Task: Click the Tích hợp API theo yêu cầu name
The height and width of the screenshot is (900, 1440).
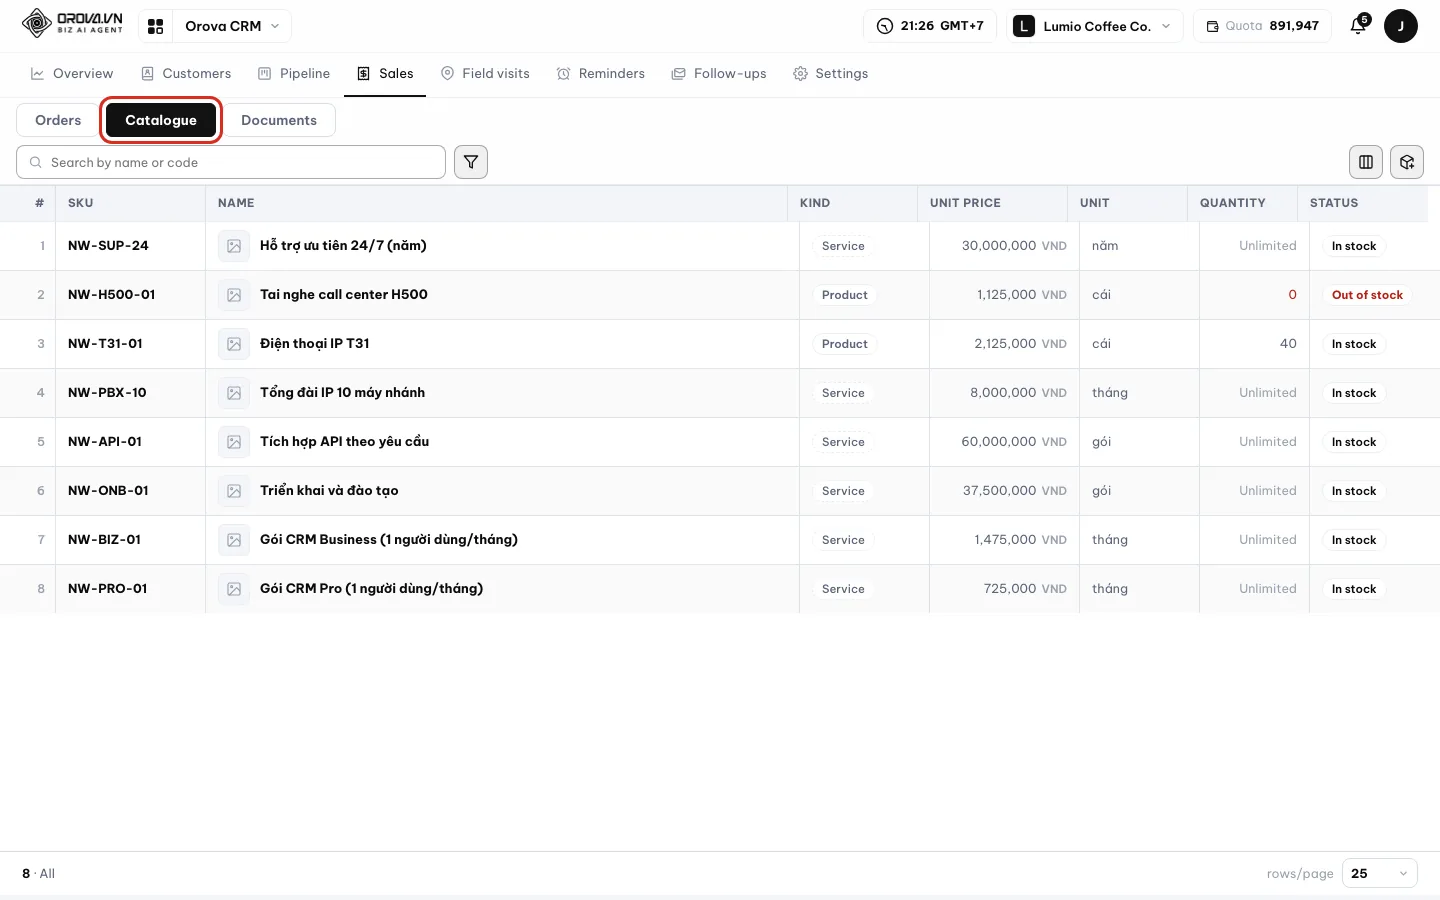Action: [x=345, y=442]
